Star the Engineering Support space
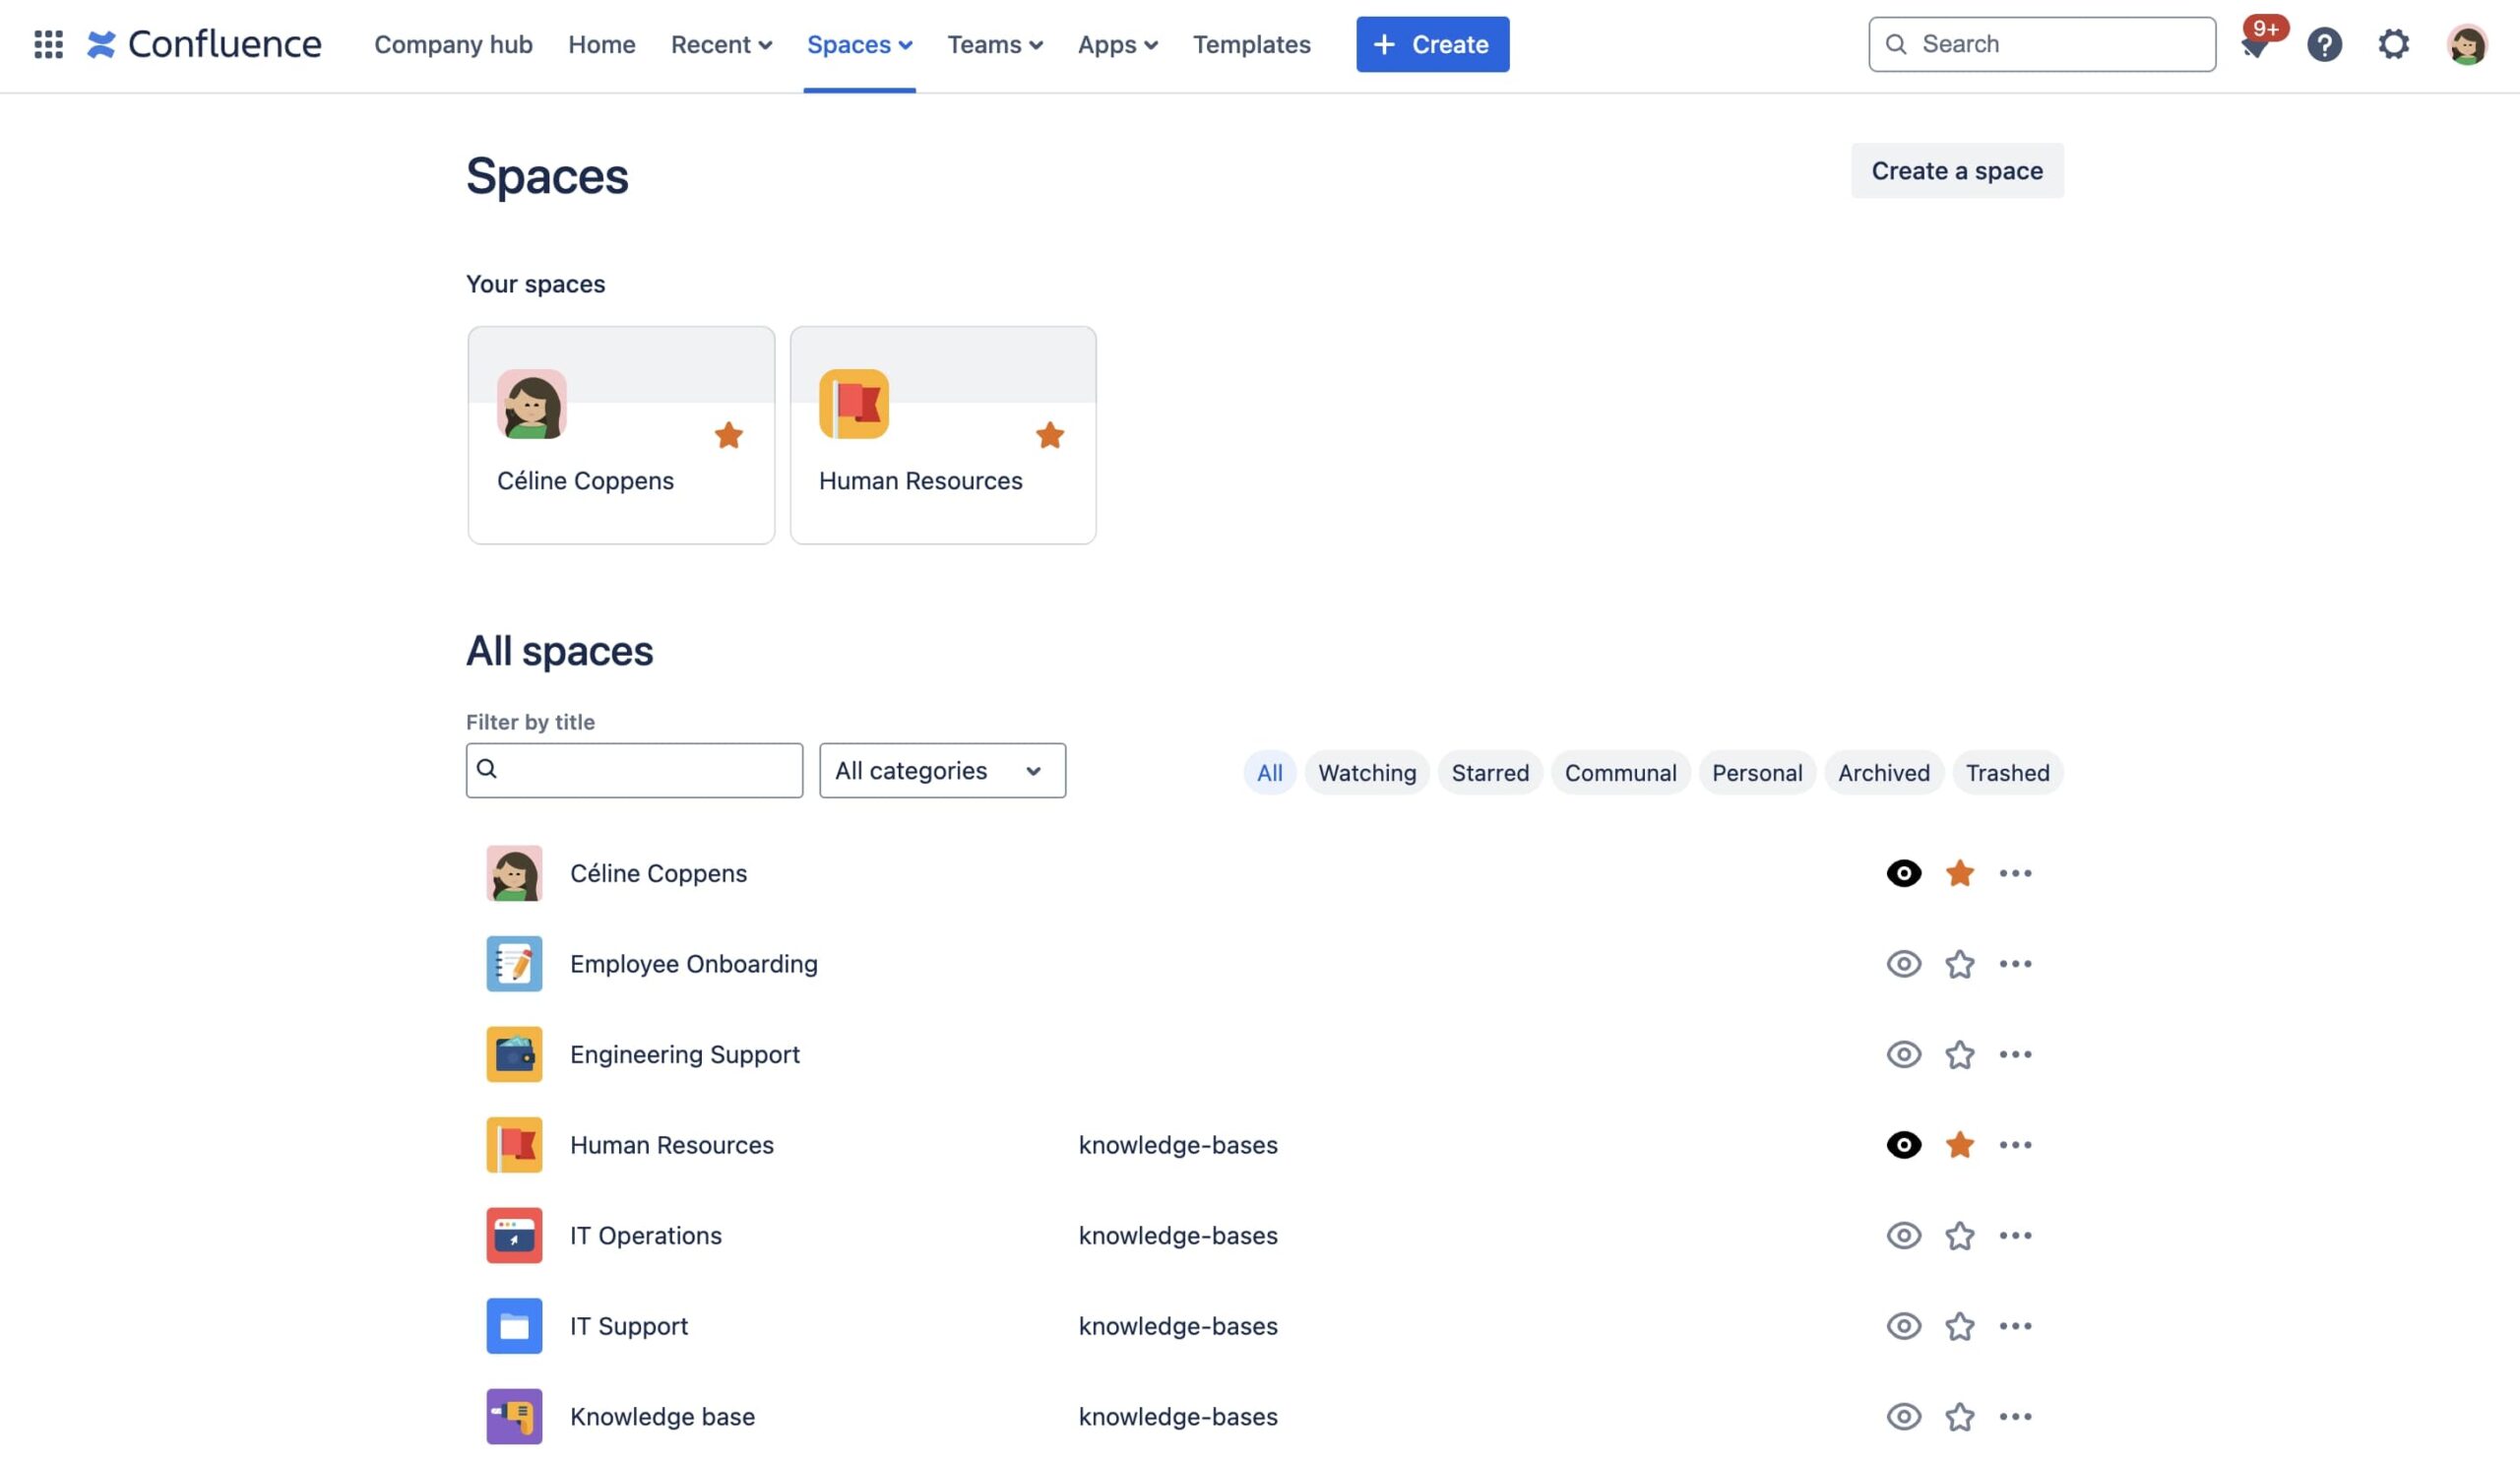Screen dimensions: 2520x1461 1960,1054
